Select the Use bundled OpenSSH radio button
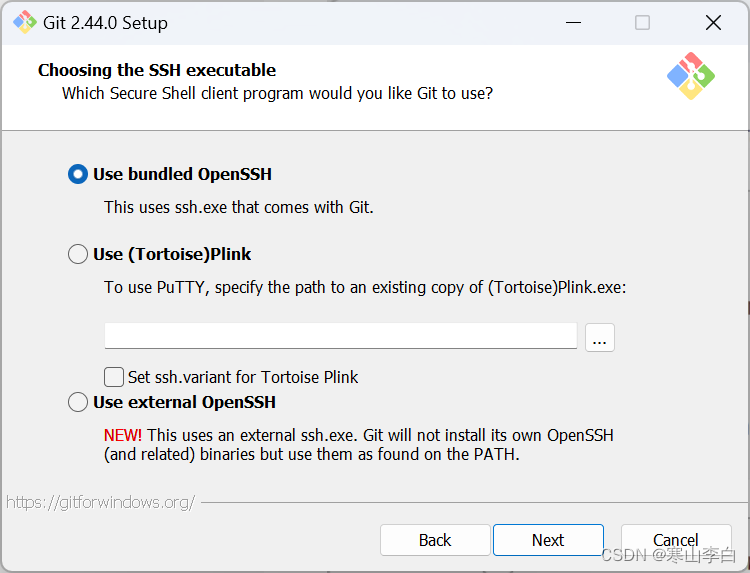This screenshot has width=750, height=573. (78, 174)
